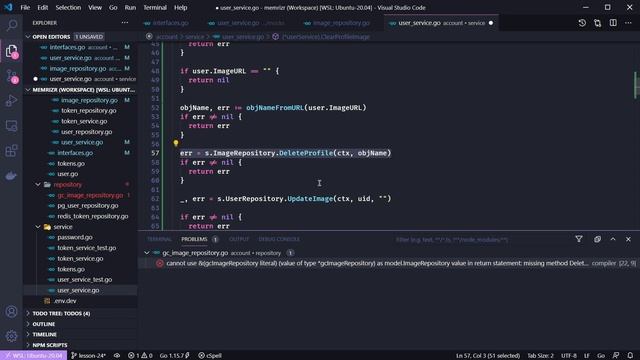Open the file timeline history icon
This screenshot has height=360, width=640.
(x=582, y=23)
